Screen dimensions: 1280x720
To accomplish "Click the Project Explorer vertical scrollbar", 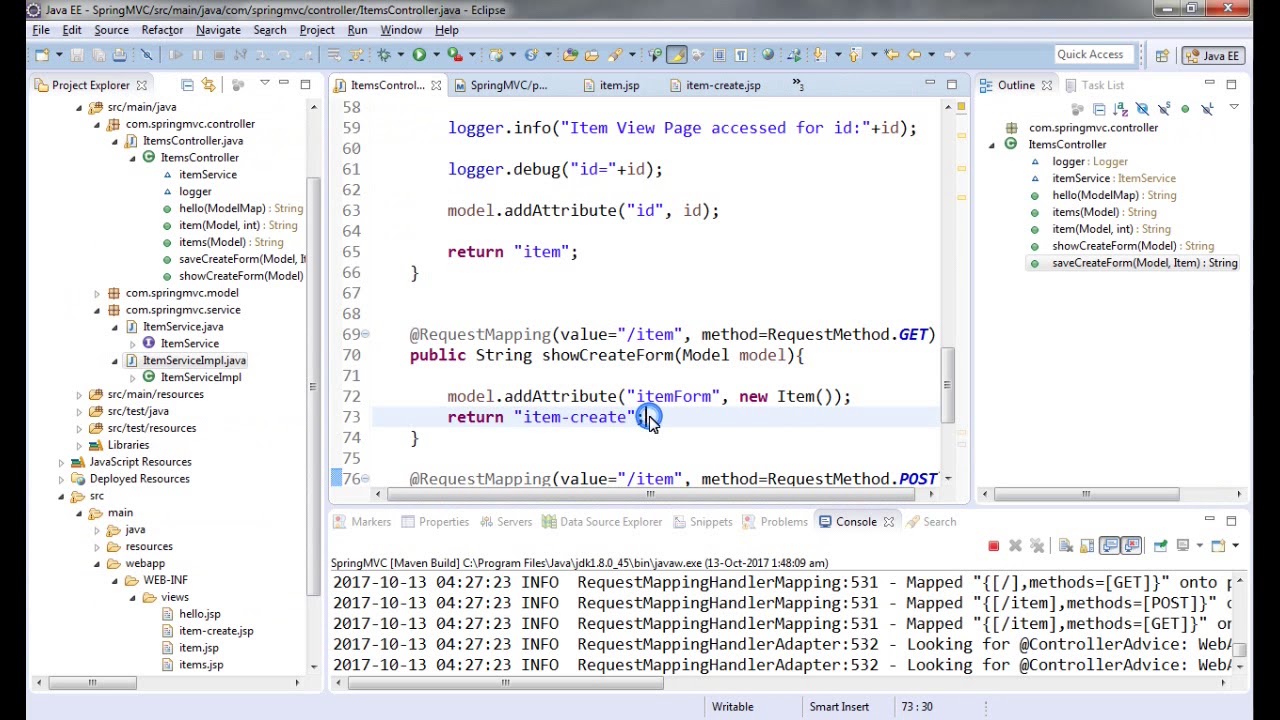I will [x=312, y=386].
